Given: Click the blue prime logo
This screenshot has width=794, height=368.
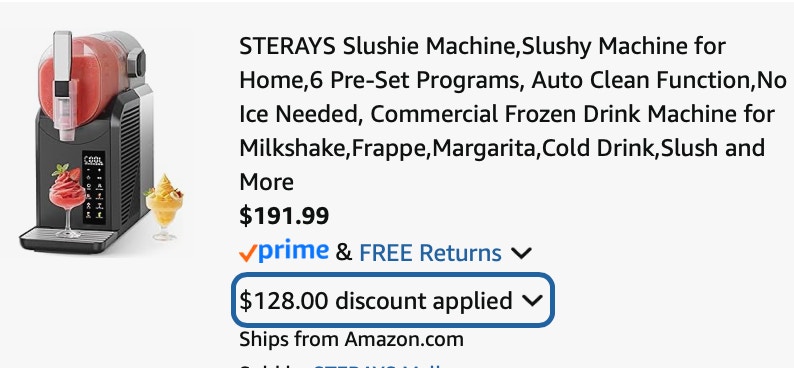Looking at the screenshot, I should pyautogui.click(x=293, y=251).
